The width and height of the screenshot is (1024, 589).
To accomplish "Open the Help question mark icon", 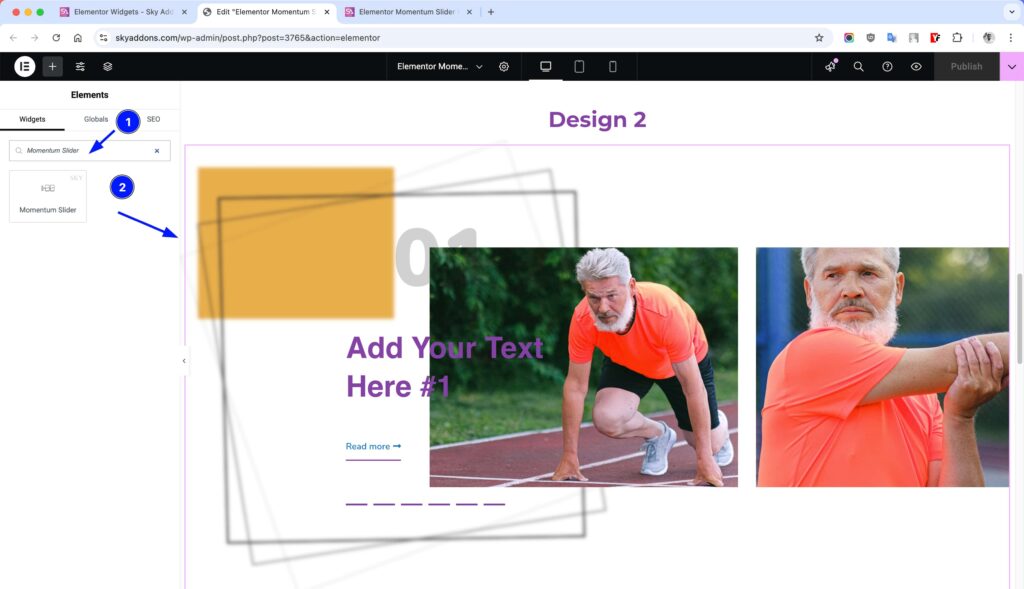I will click(887, 66).
